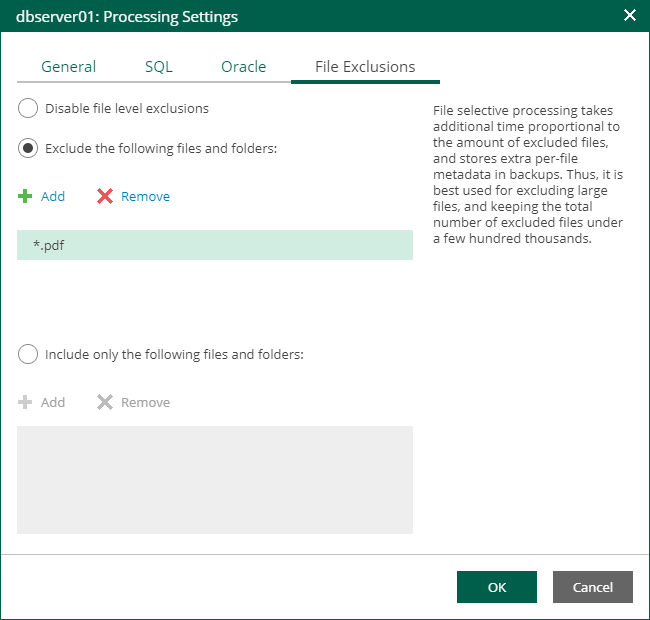The height and width of the screenshot is (620, 650).
Task: Enable Include only the following files option
Action: [28, 354]
